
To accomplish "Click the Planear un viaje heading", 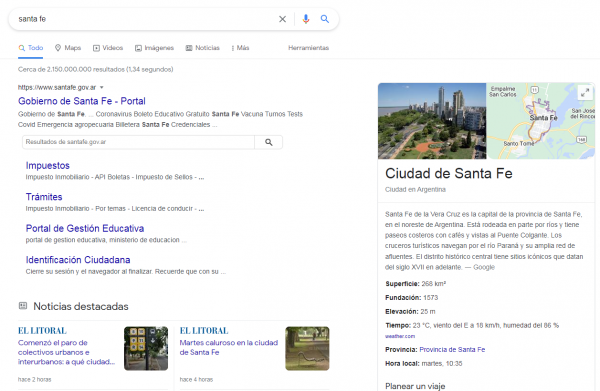I will coord(415,386).
